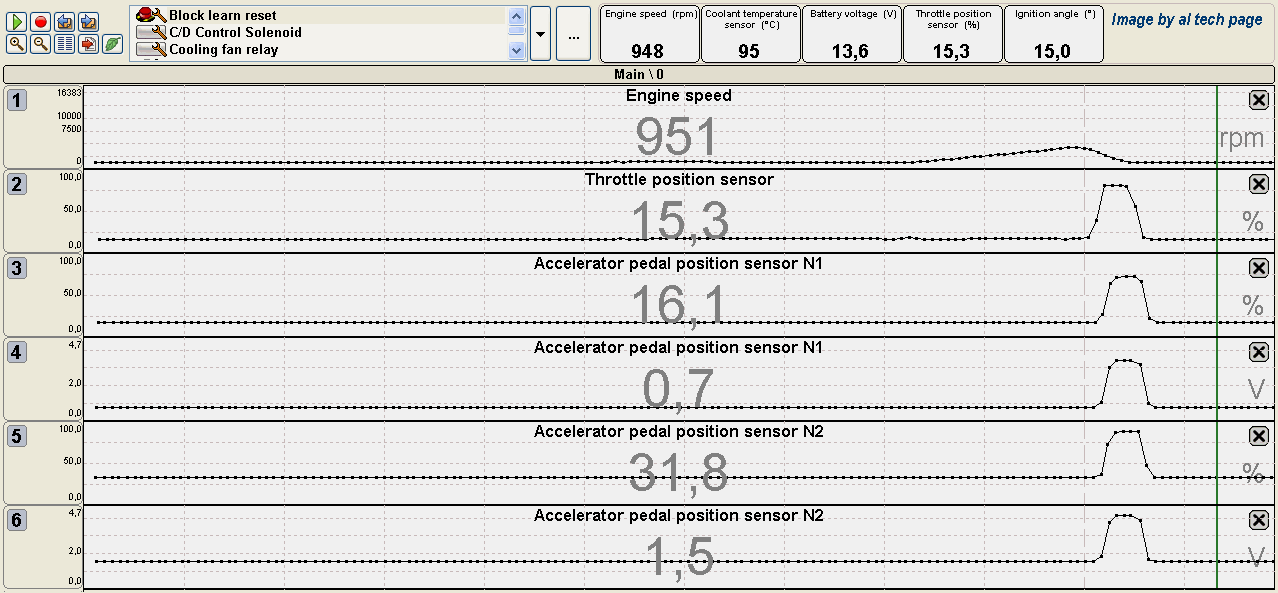Click the left arrow folder icon
Viewport: 1278px width, 593px height.
pos(64,21)
